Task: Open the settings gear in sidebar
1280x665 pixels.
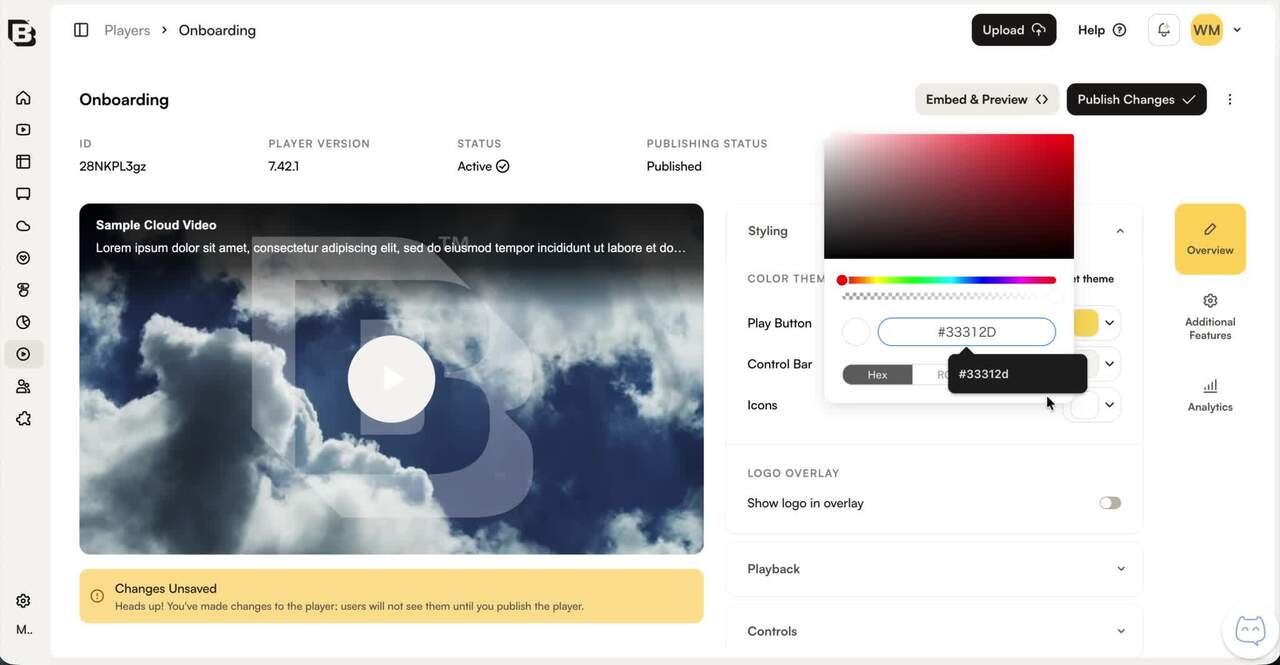Action: point(23,601)
